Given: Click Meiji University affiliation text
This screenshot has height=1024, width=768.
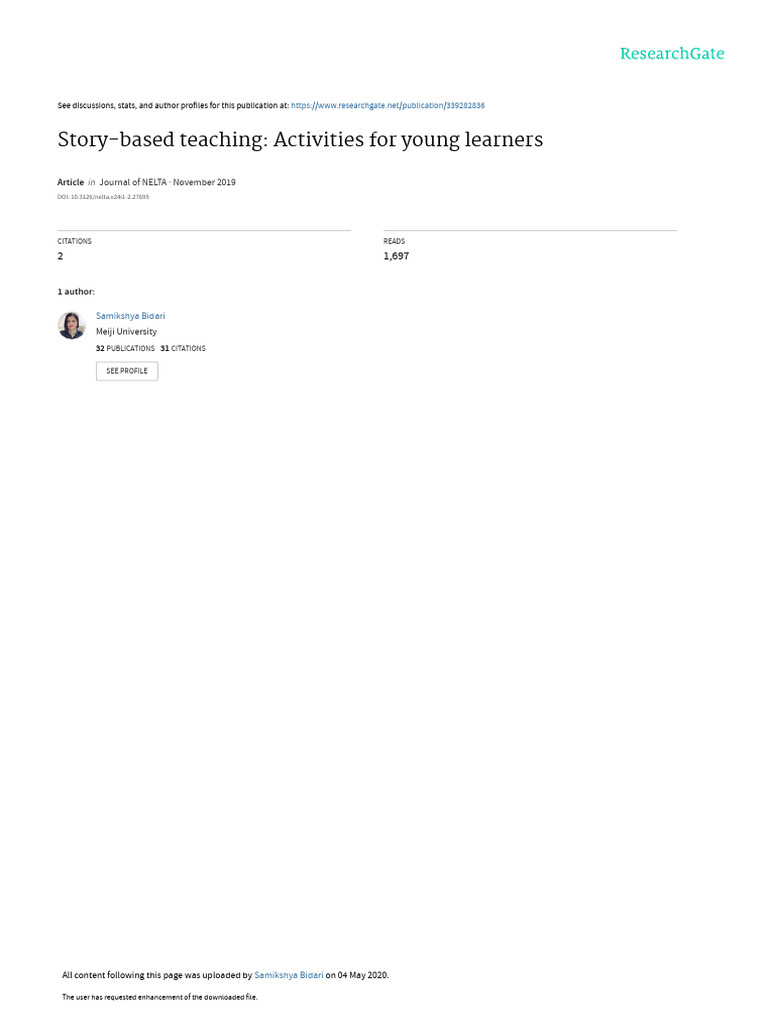Looking at the screenshot, I should 126,332.
